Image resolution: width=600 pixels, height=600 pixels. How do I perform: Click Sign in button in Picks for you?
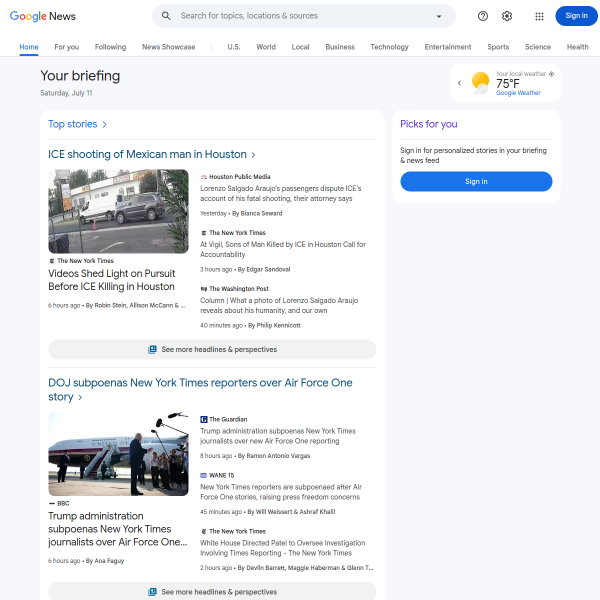pos(476,181)
